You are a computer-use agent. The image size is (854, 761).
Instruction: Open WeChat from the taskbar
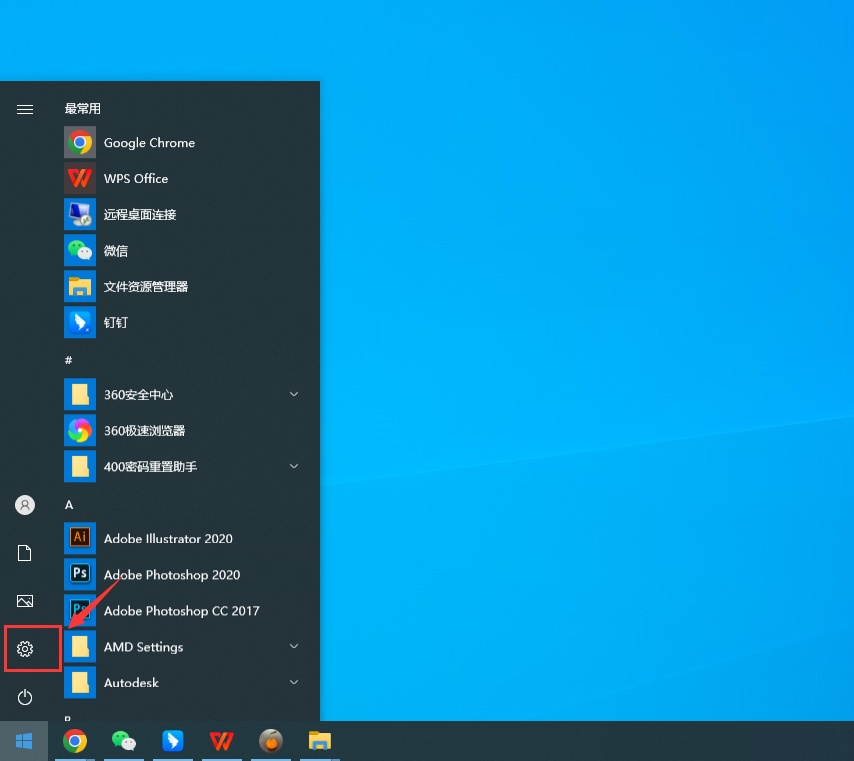click(x=124, y=741)
